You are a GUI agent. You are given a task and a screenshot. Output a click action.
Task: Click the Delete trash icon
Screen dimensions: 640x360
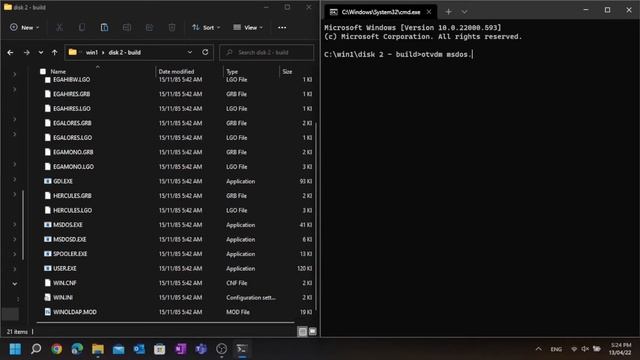click(x=172, y=27)
